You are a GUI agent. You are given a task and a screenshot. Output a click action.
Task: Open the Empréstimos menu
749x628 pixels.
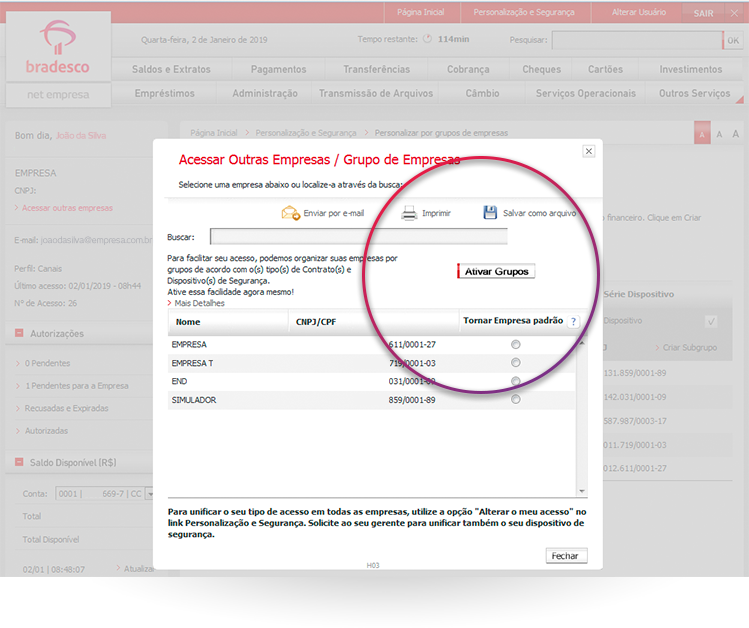164,93
